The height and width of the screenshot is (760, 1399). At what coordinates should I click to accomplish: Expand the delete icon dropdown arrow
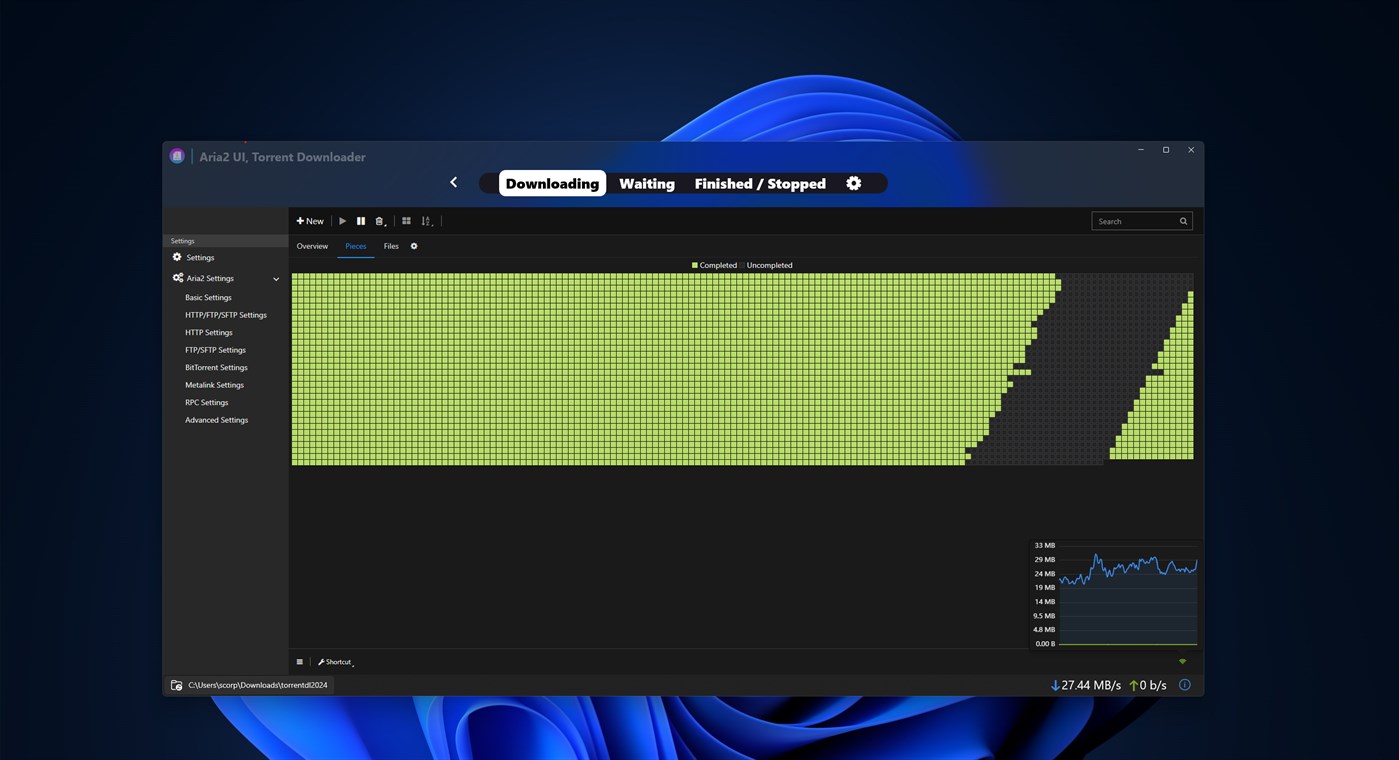383,224
